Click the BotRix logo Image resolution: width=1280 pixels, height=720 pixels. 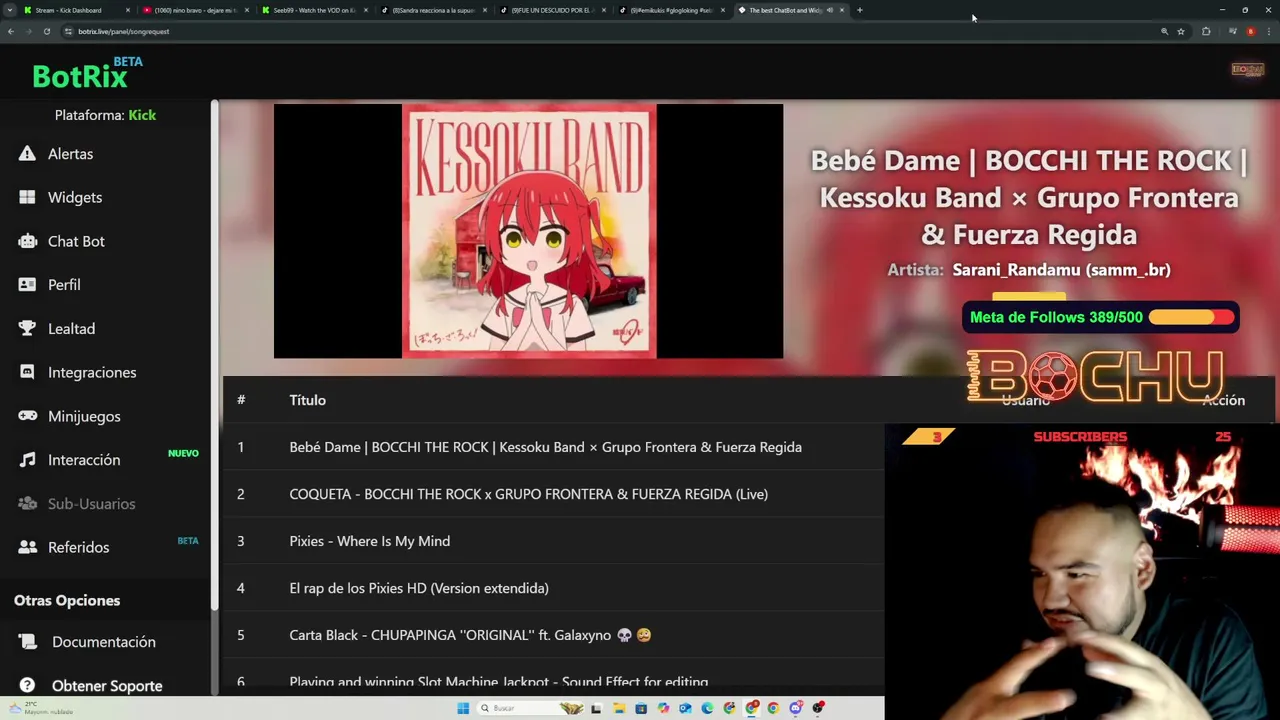(x=87, y=74)
